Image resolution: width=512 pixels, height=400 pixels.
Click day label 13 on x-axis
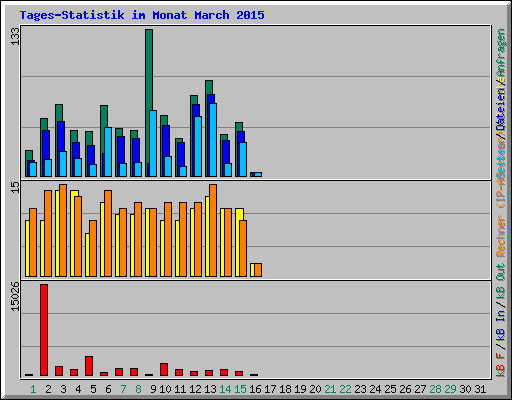pyautogui.click(x=210, y=389)
